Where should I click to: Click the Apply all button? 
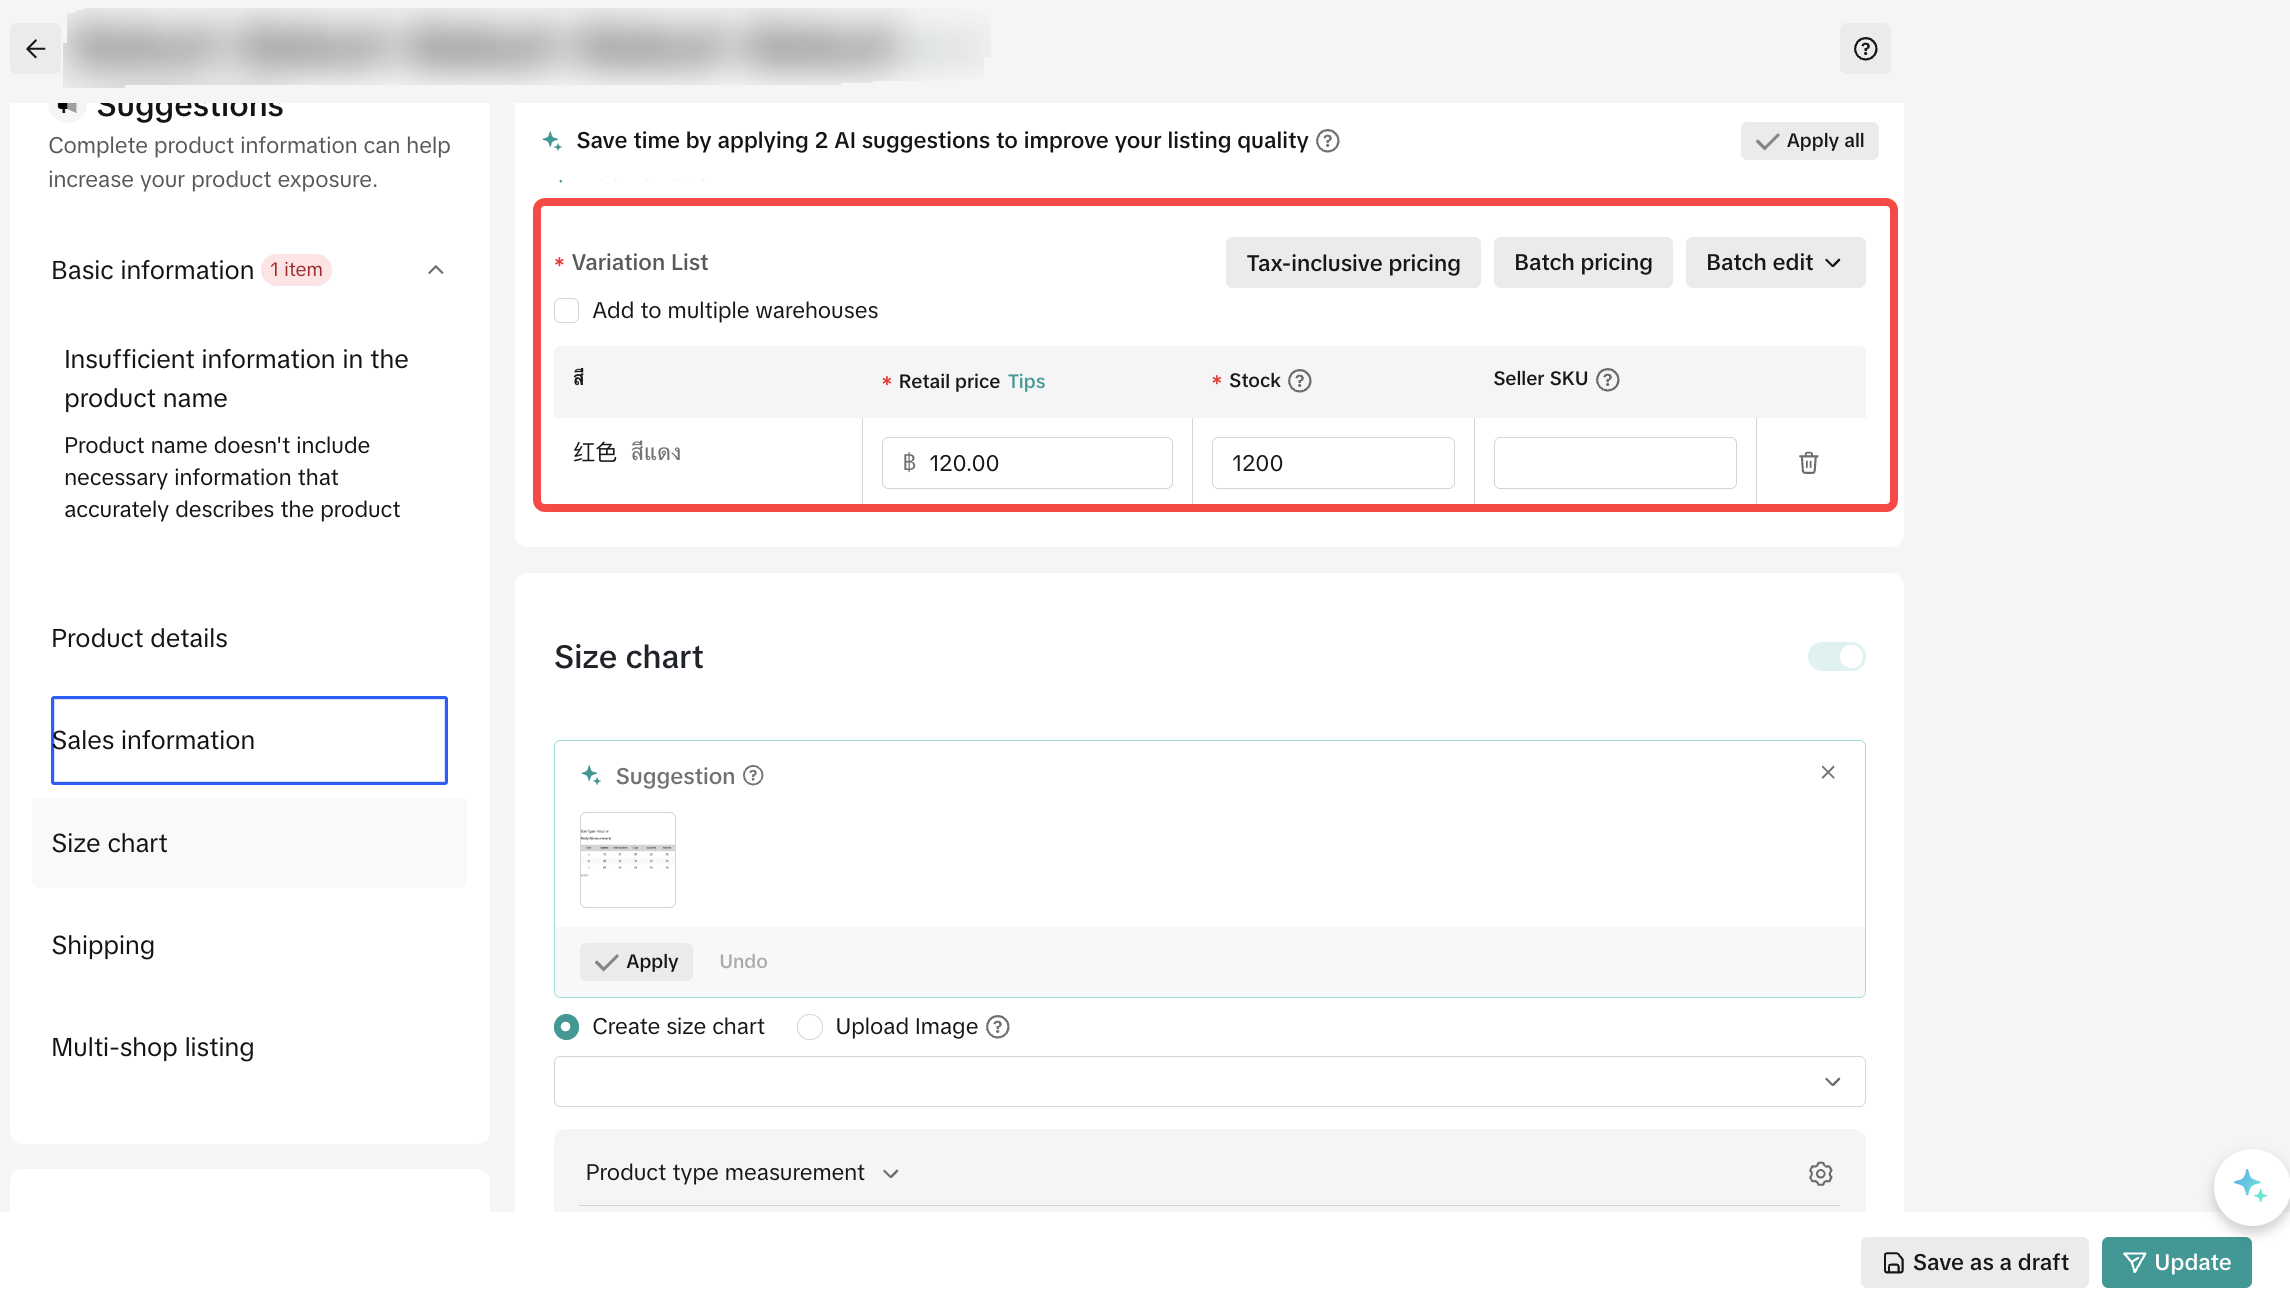click(x=1809, y=141)
